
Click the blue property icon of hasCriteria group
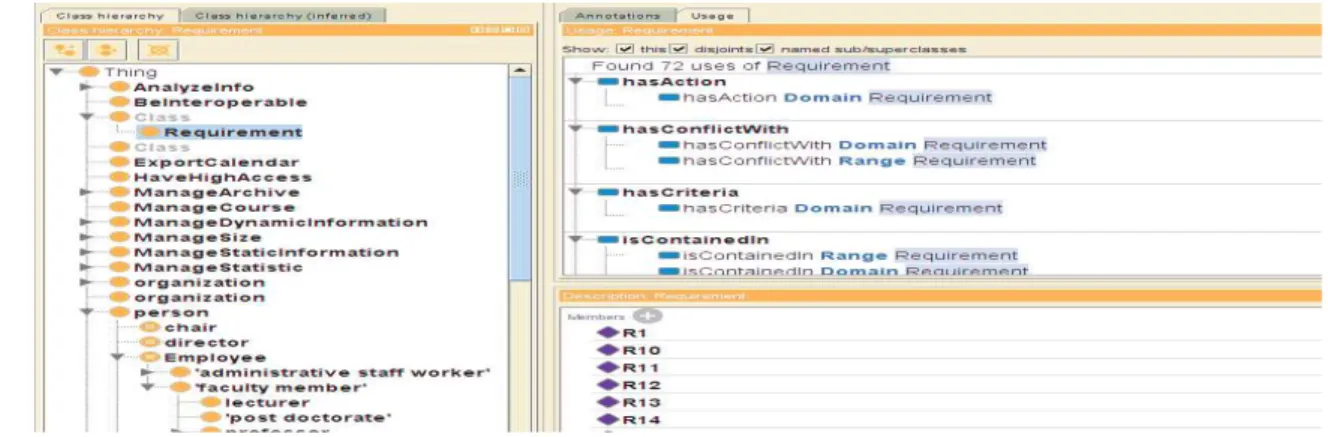608,192
